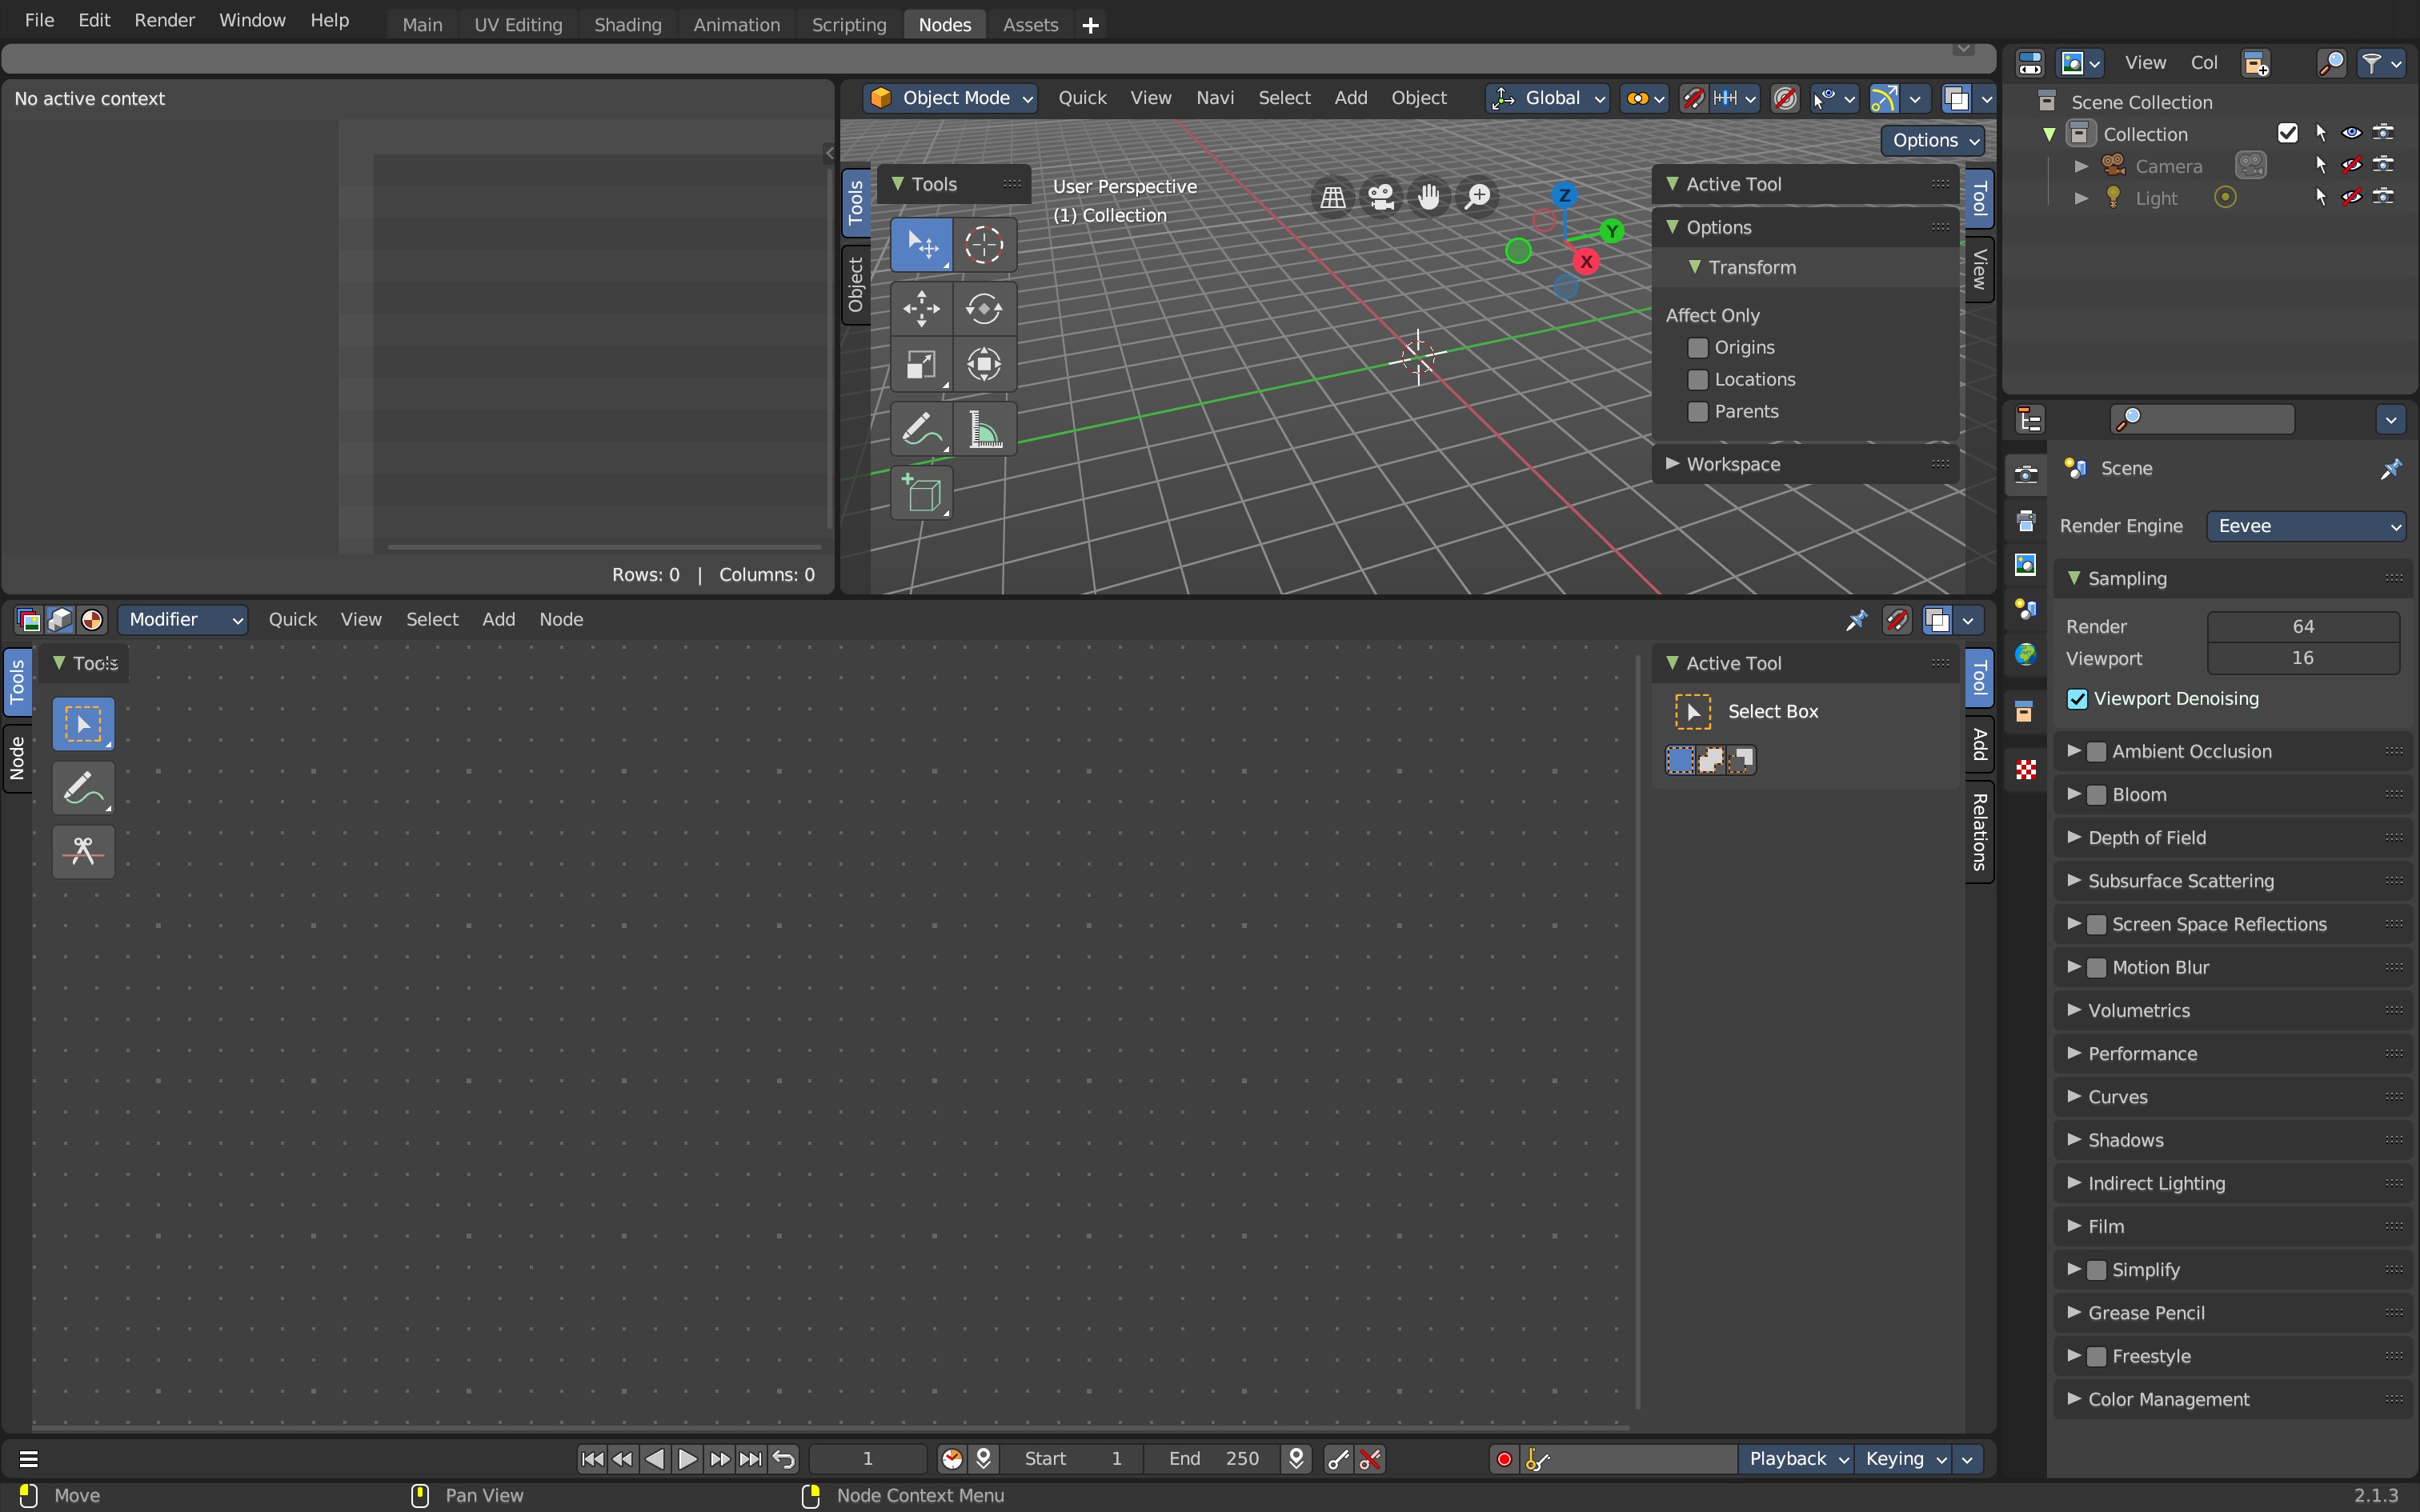2420x1512 pixels.
Task: Select the Add Cube tool
Action: click(921, 493)
